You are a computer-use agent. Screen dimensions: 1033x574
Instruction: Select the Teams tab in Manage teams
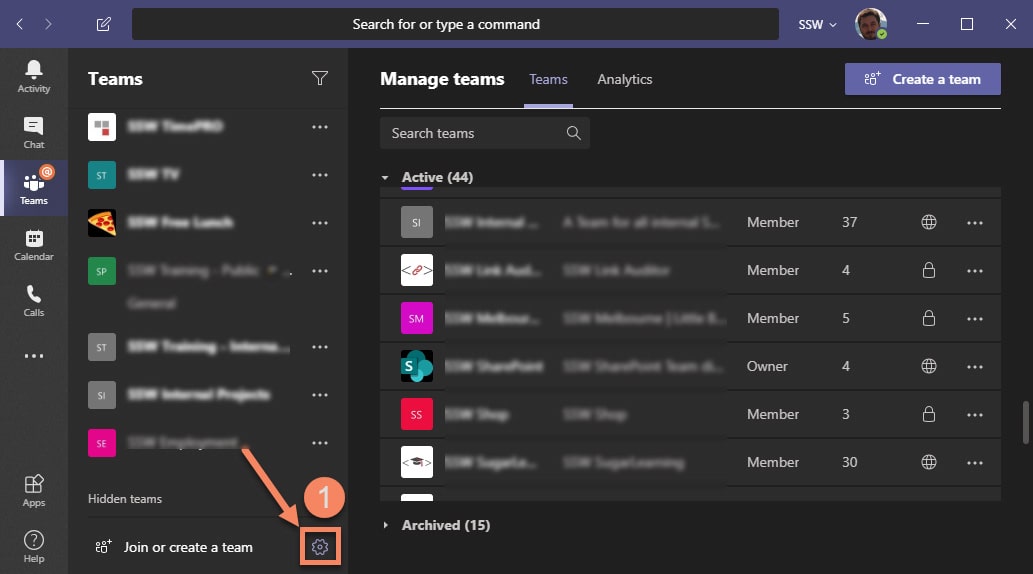tap(548, 79)
